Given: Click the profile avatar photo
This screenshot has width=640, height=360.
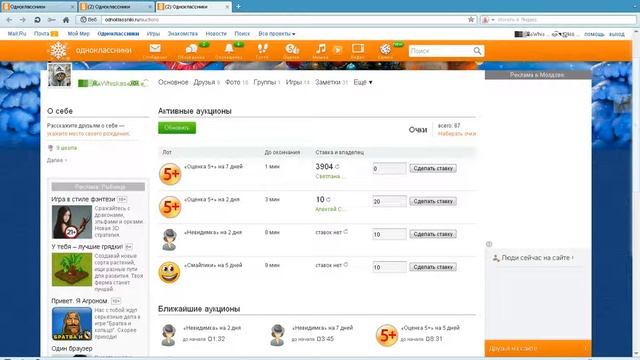Looking at the screenshot, I should tap(60, 75).
